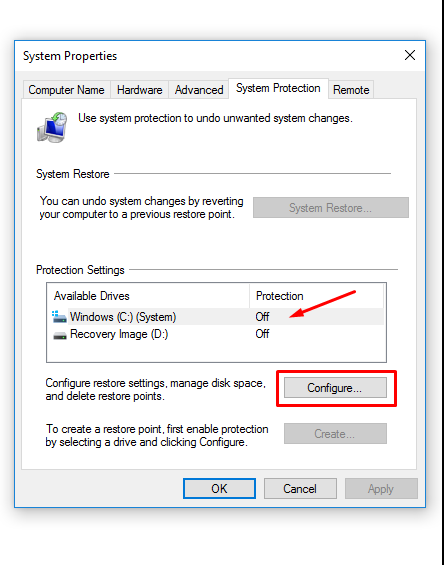Click the disabled System Restore... button
444x565 pixels.
click(331, 208)
